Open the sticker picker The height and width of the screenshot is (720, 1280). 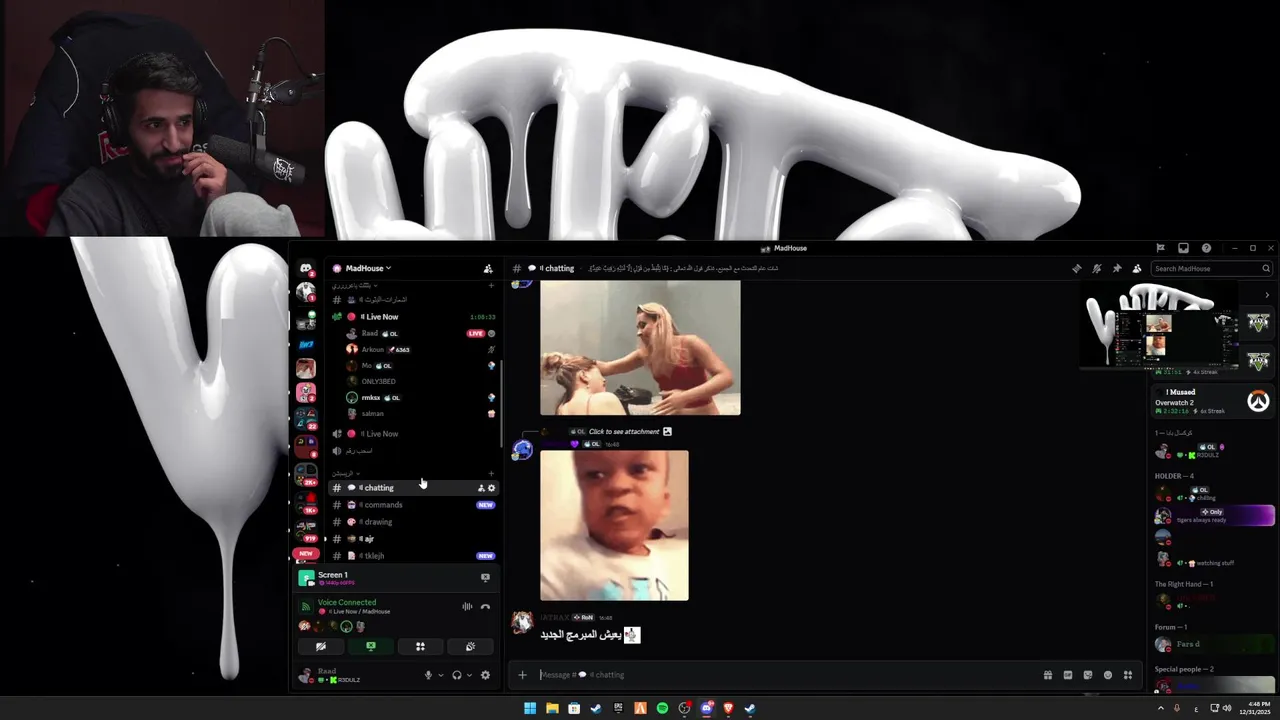click(1088, 675)
